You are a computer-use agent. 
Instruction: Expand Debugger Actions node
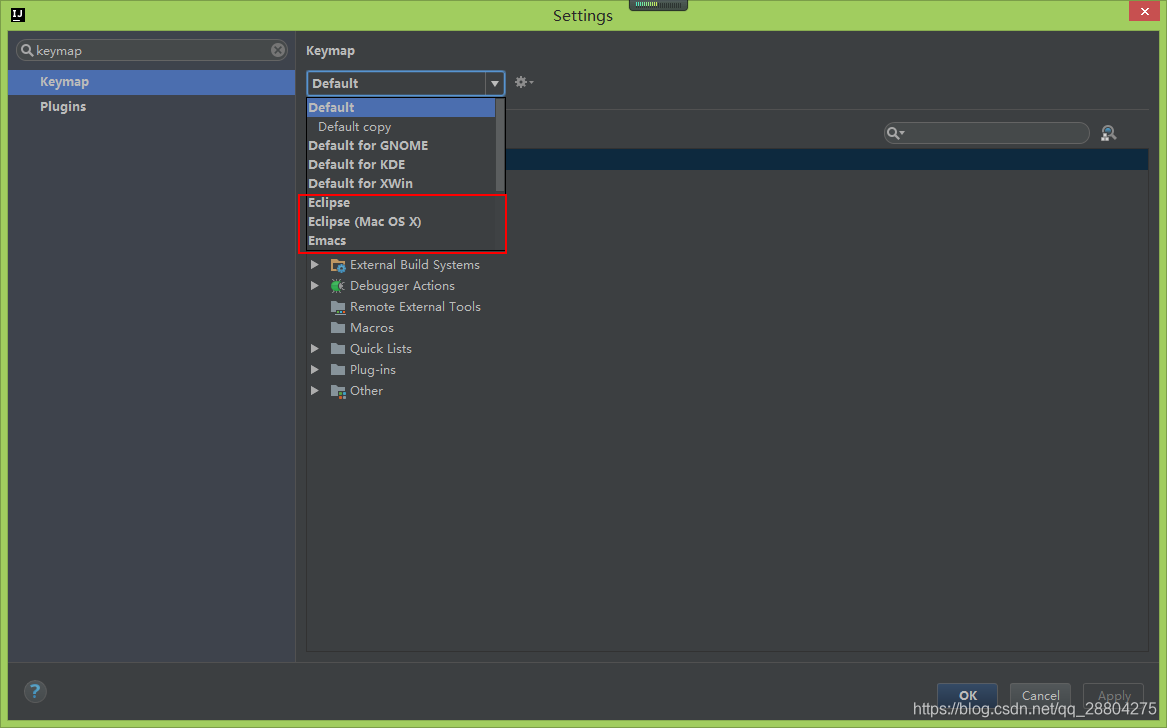(315, 286)
